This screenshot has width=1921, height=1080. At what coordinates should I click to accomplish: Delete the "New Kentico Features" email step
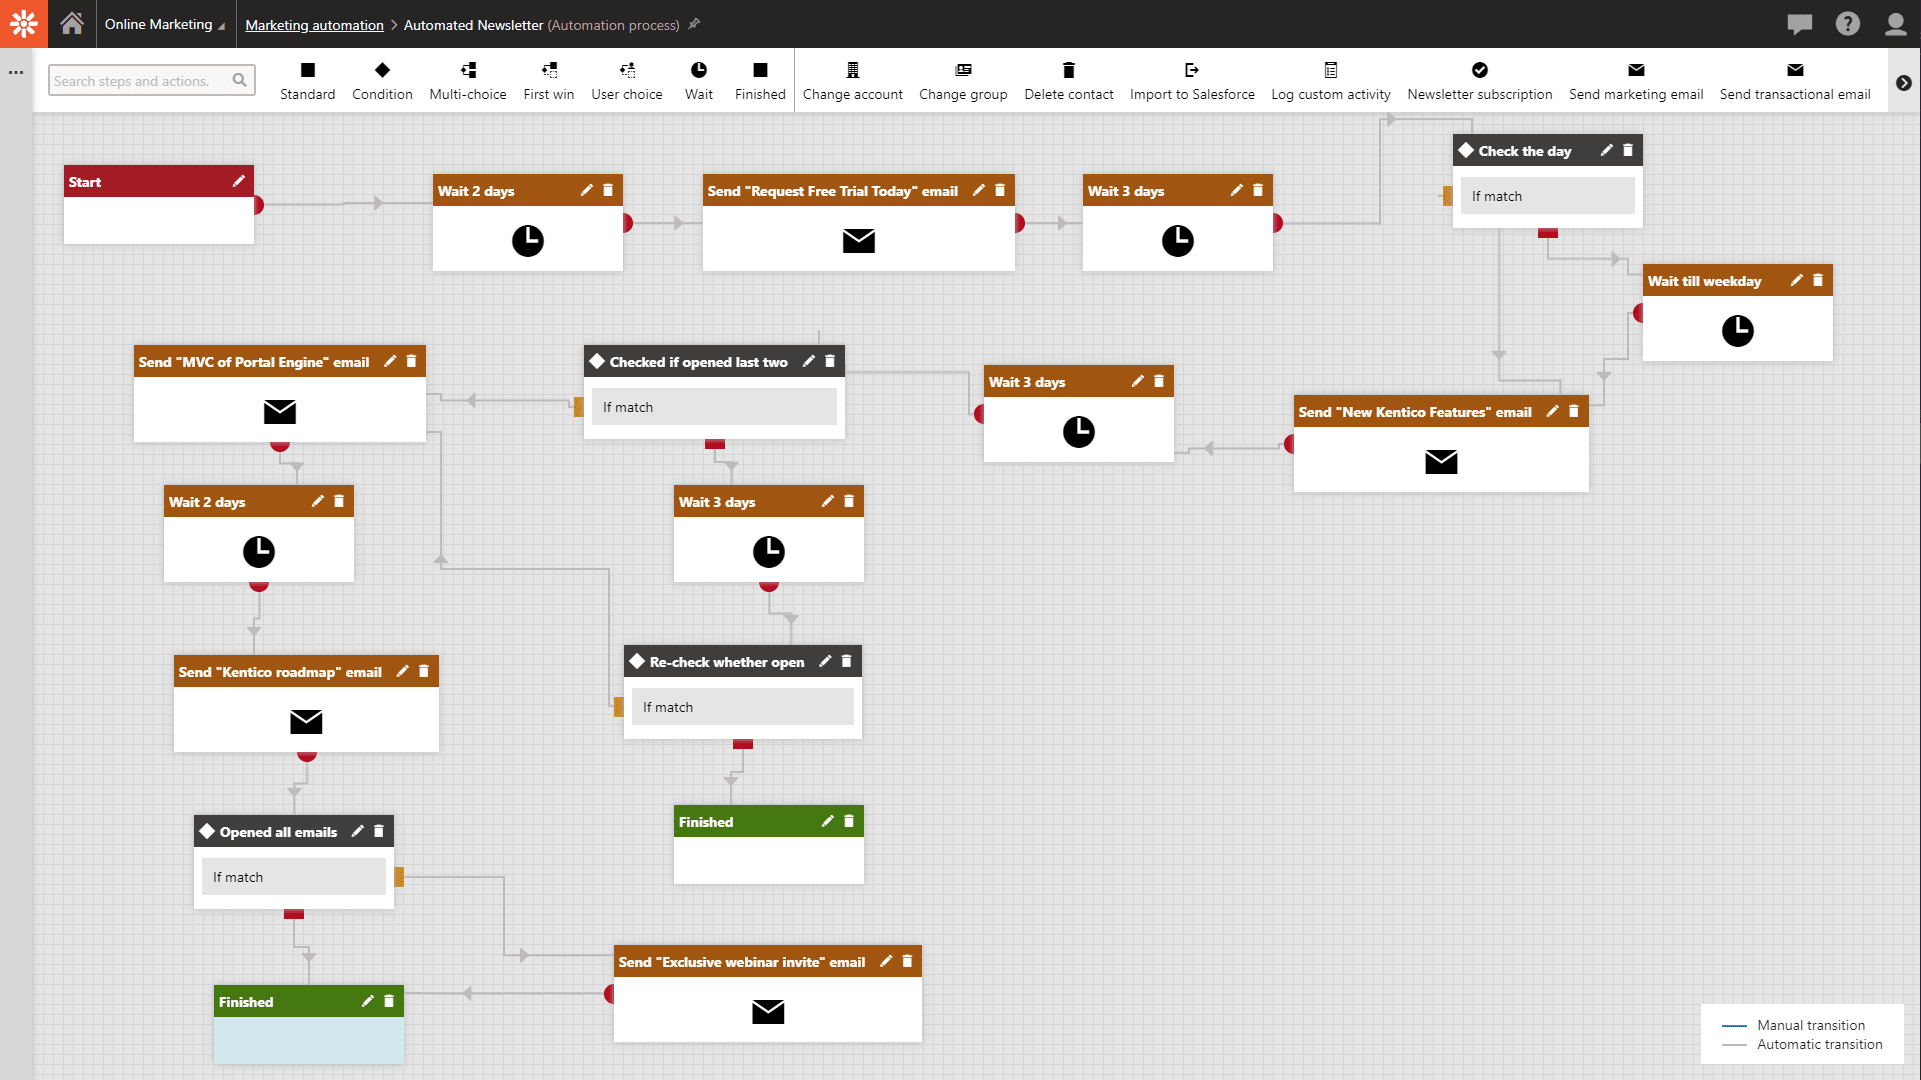pos(1574,411)
